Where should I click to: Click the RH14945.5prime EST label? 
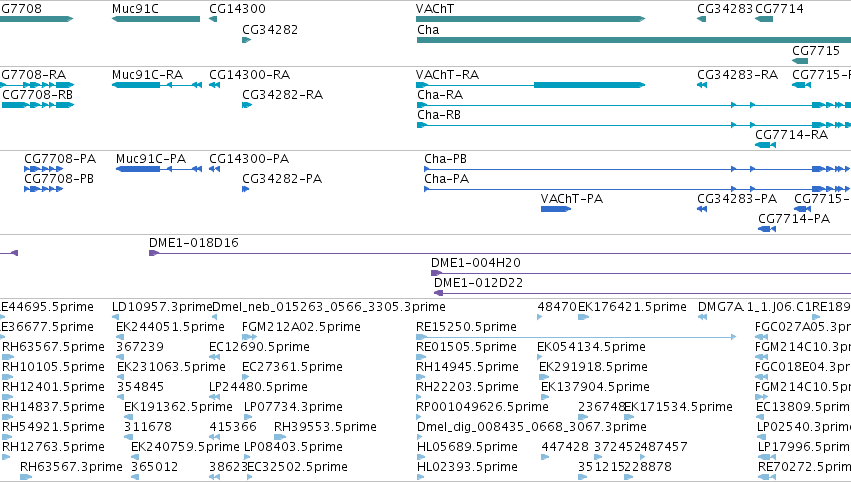pos(467,366)
